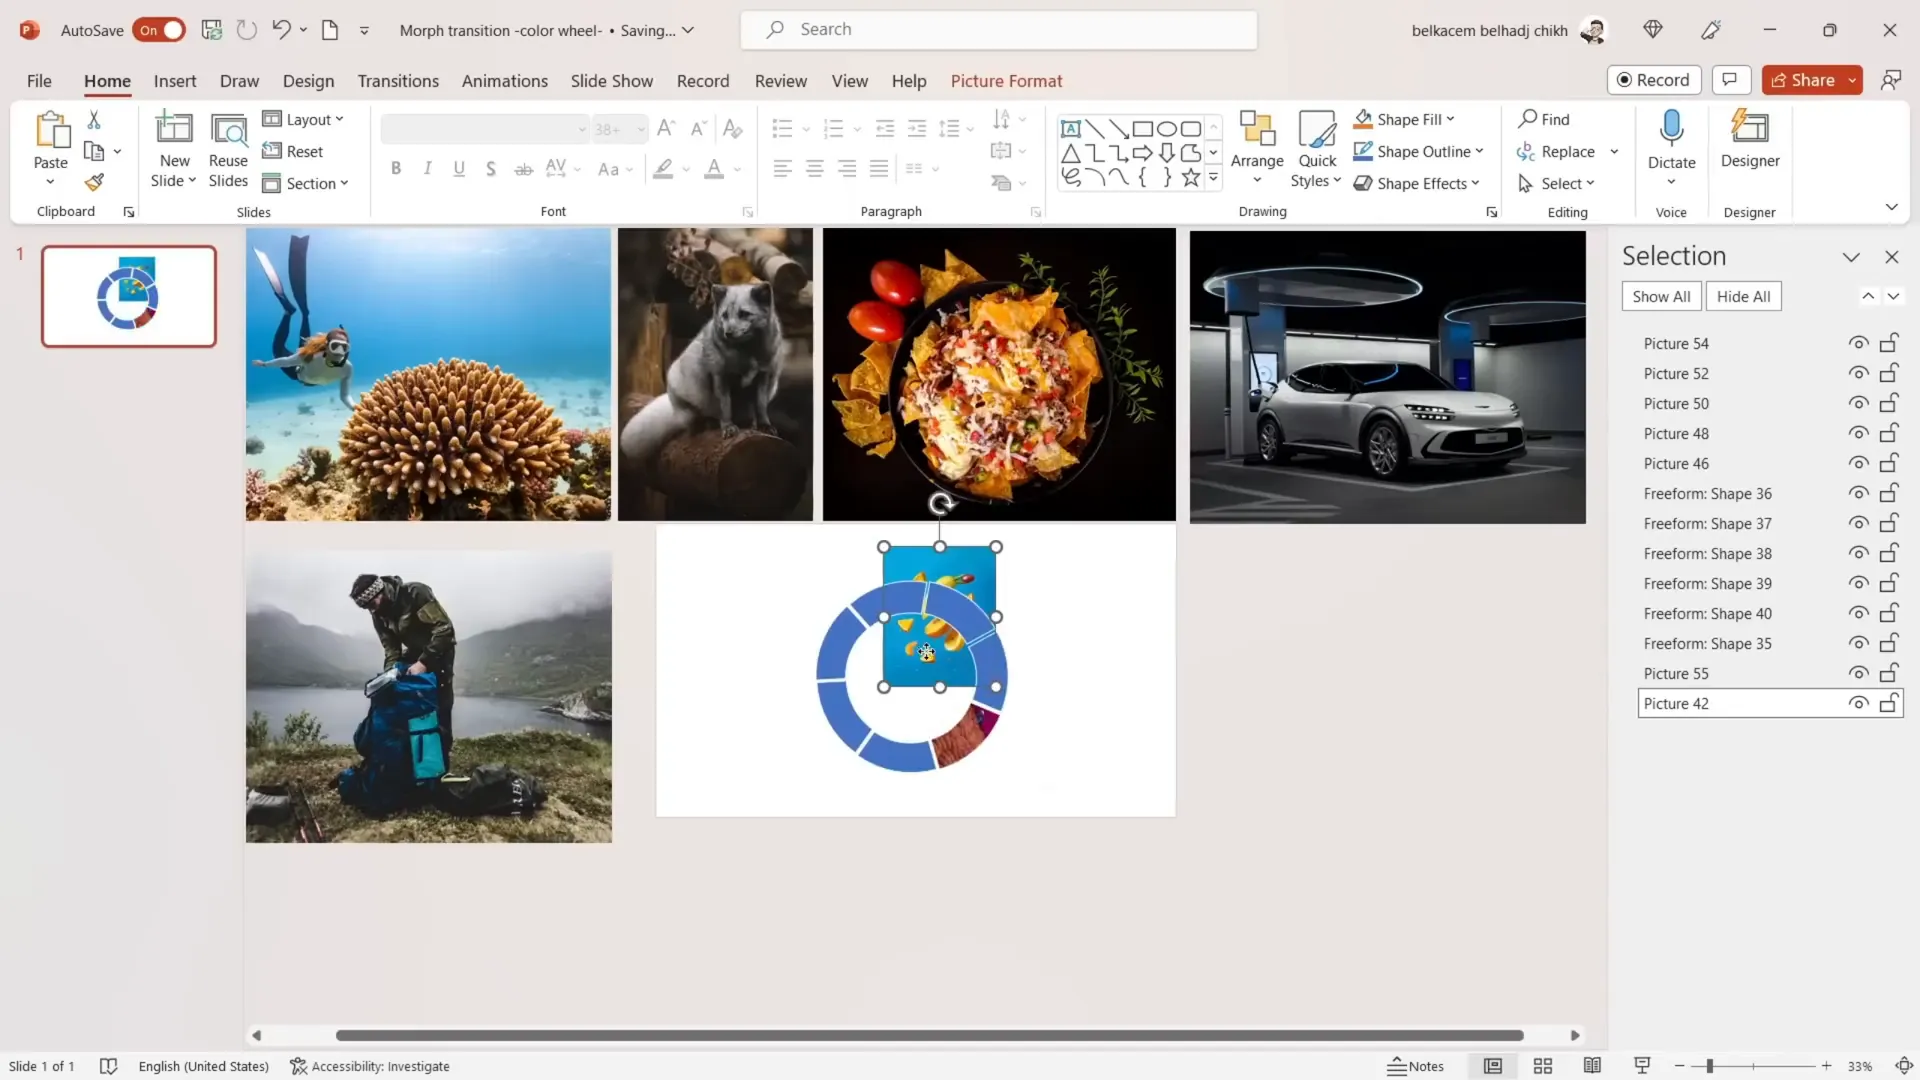Open the Notes pane button

pyautogui.click(x=1415, y=1066)
